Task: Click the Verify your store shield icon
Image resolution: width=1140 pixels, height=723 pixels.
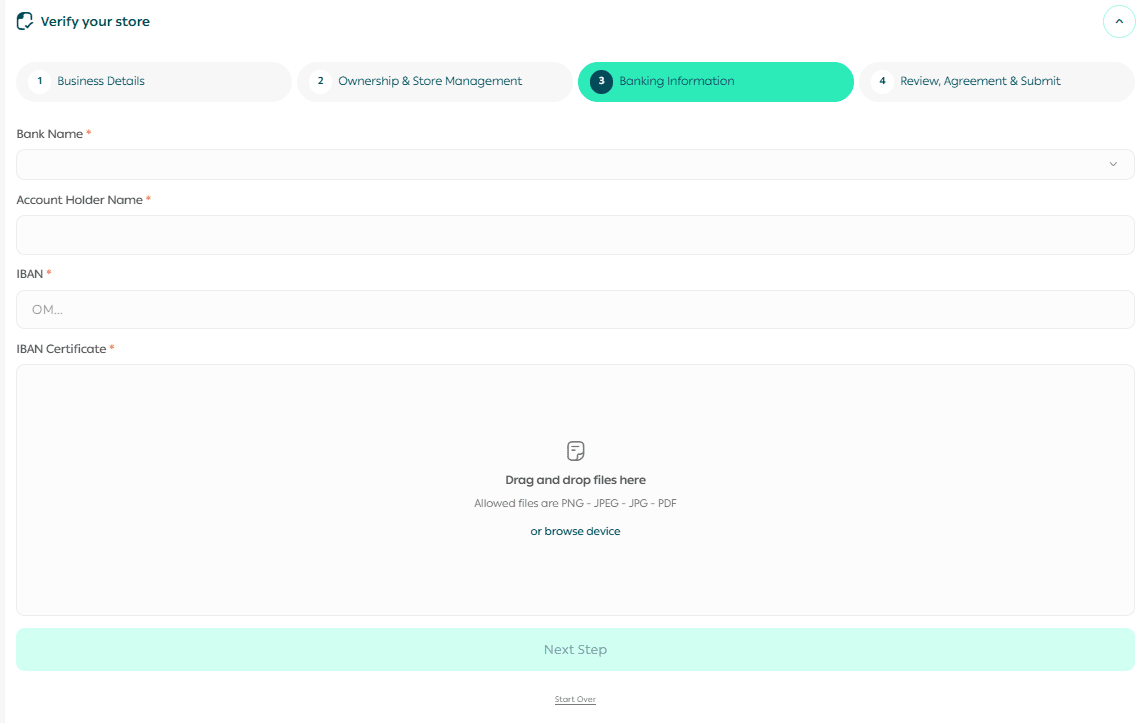Action: tap(25, 21)
